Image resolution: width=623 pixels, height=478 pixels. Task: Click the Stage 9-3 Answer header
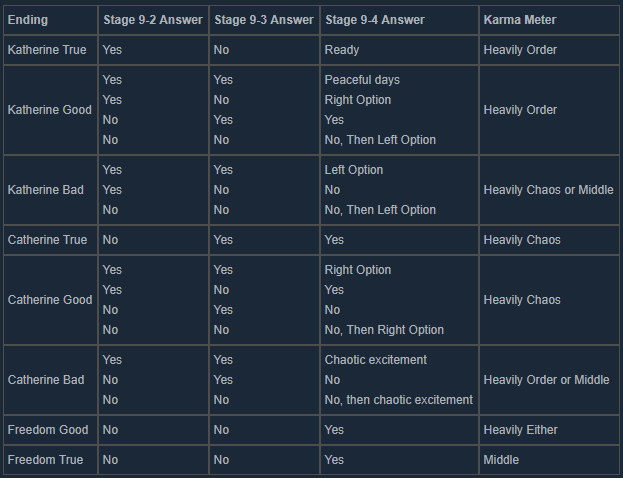click(263, 20)
